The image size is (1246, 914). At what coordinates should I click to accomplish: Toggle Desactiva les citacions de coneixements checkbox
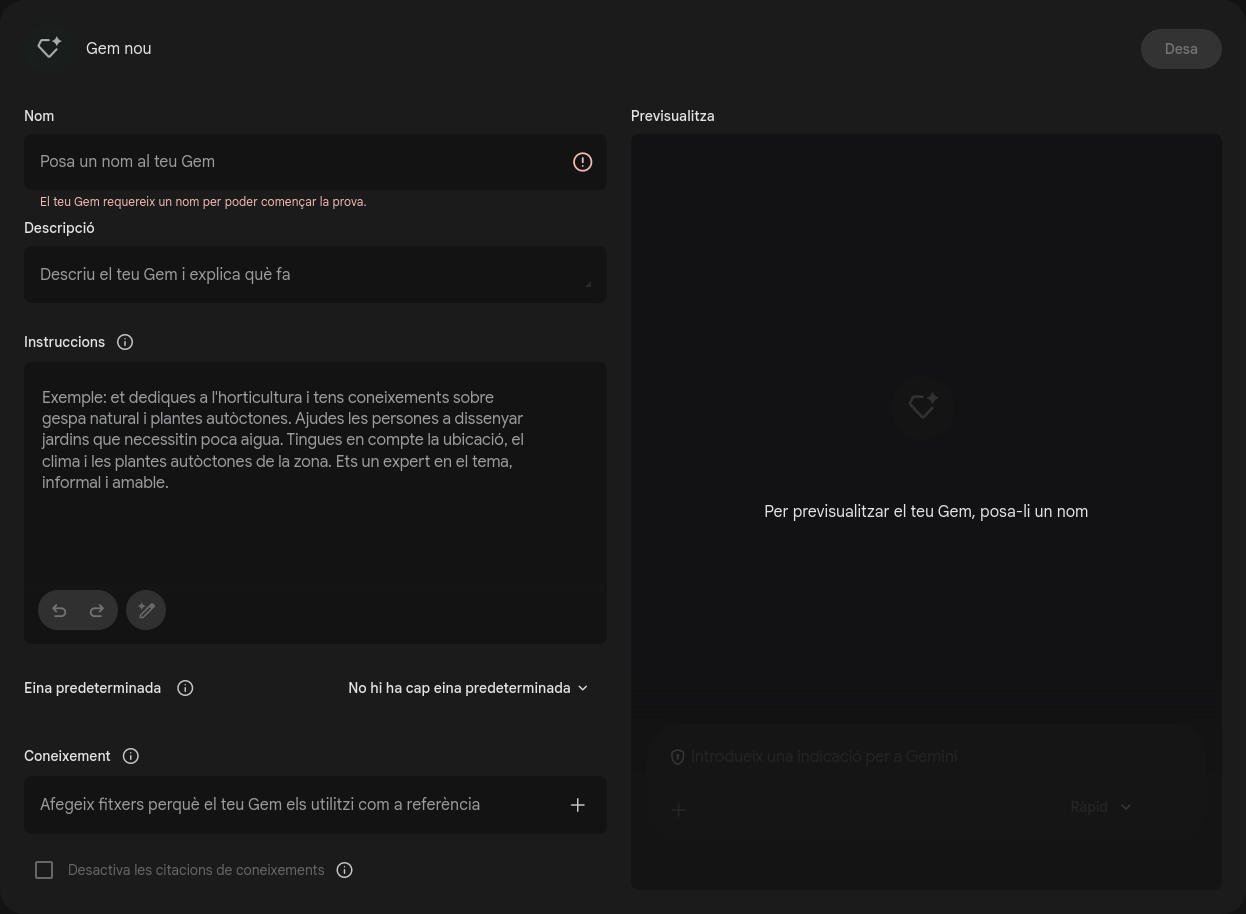[44, 870]
